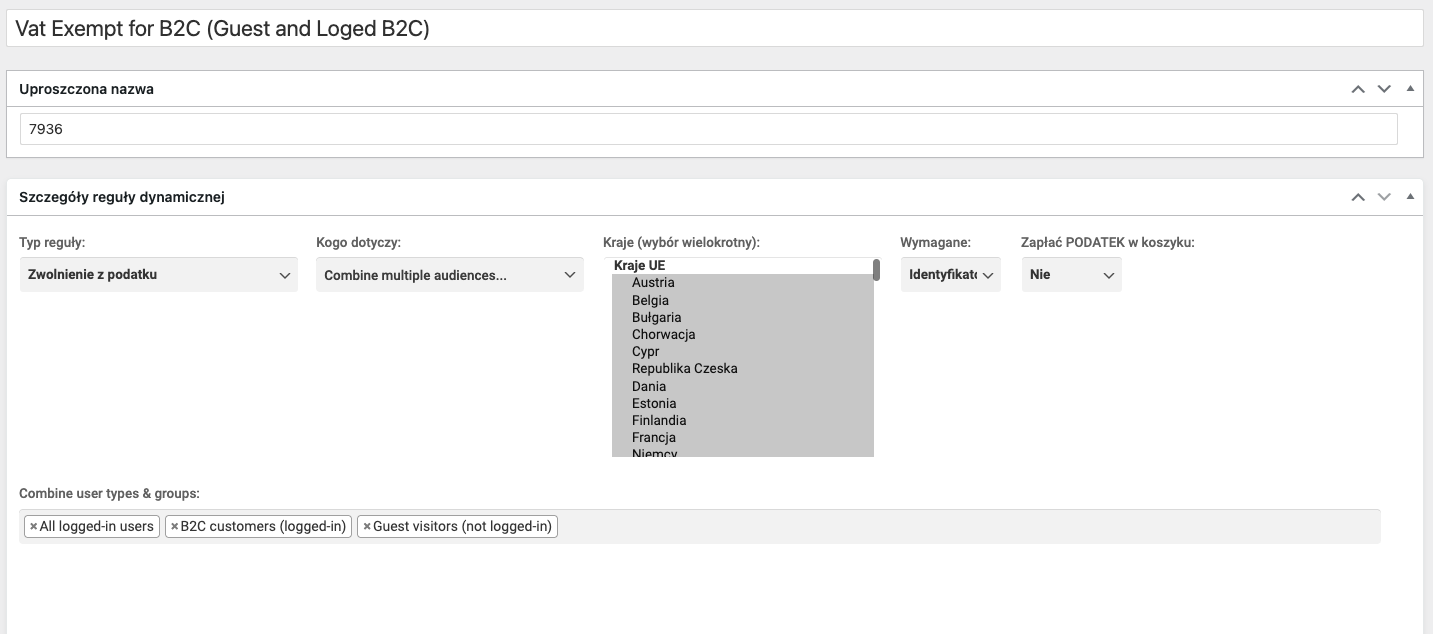Remove 'Guest visitors (not logged-in)' tag

pyautogui.click(x=366, y=527)
